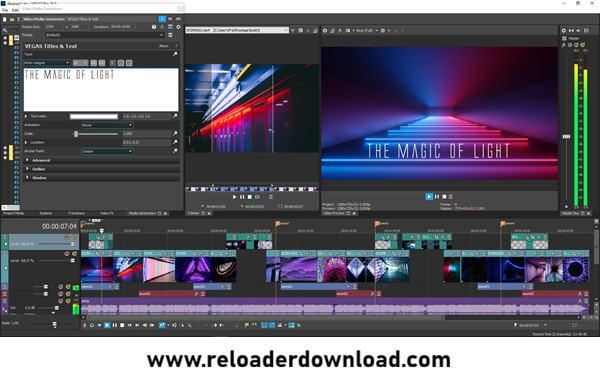Toggle Automatic Crossfades on timeline toolbar
Screen dimensions: 600x381
272,325
